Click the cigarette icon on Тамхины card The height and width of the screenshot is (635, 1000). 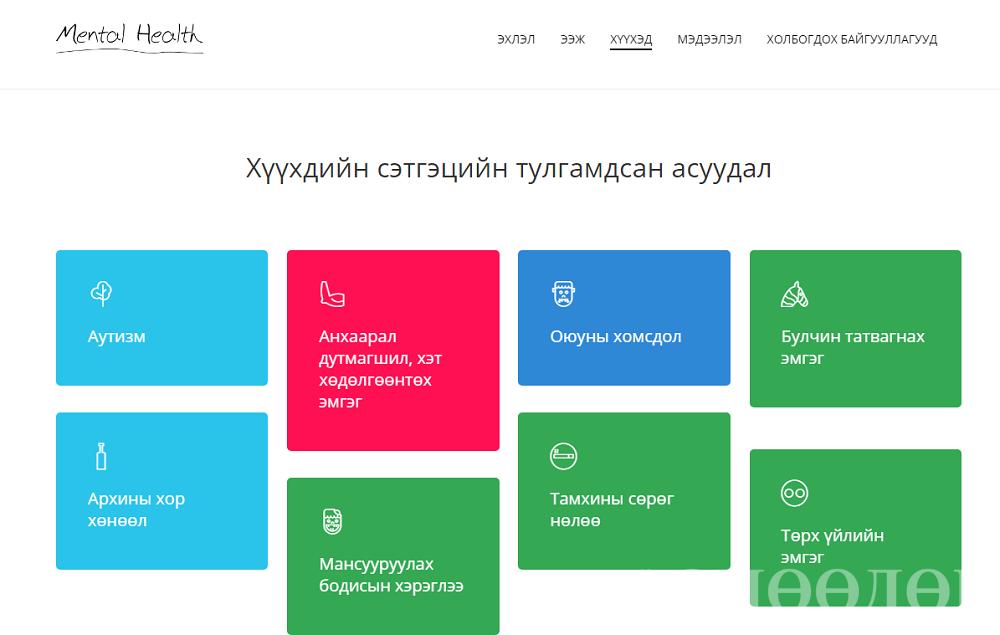tap(564, 456)
